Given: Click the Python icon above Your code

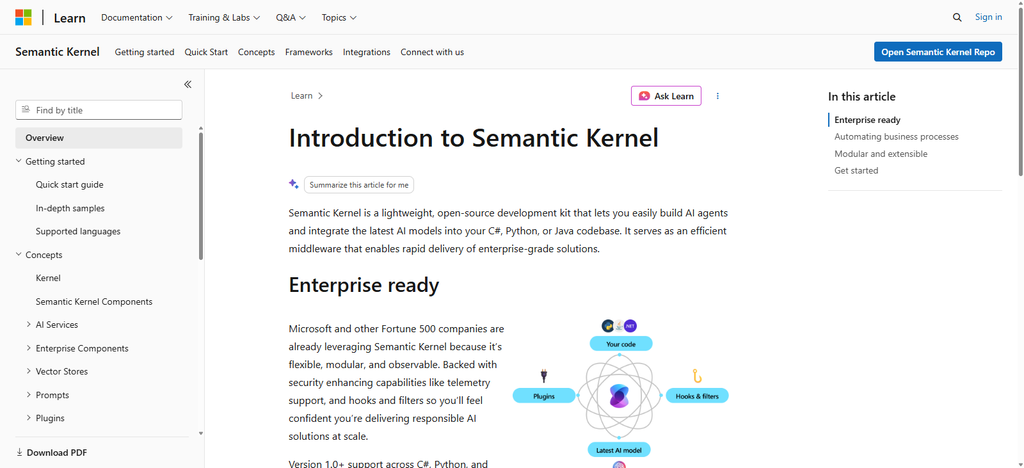Looking at the screenshot, I should pyautogui.click(x=608, y=325).
